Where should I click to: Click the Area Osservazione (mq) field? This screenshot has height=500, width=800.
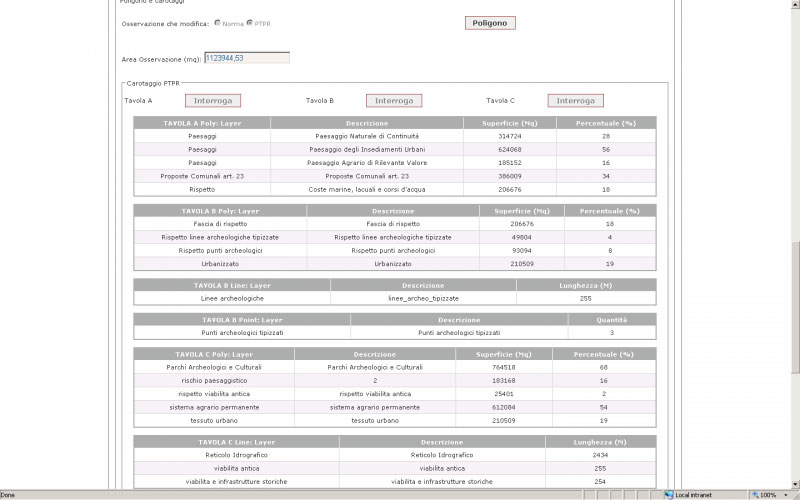tap(247, 58)
